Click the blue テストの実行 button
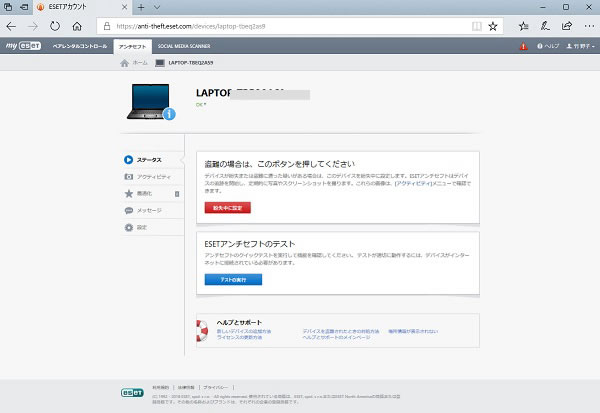Image resolution: width=600 pixels, height=413 pixels. 233,279
